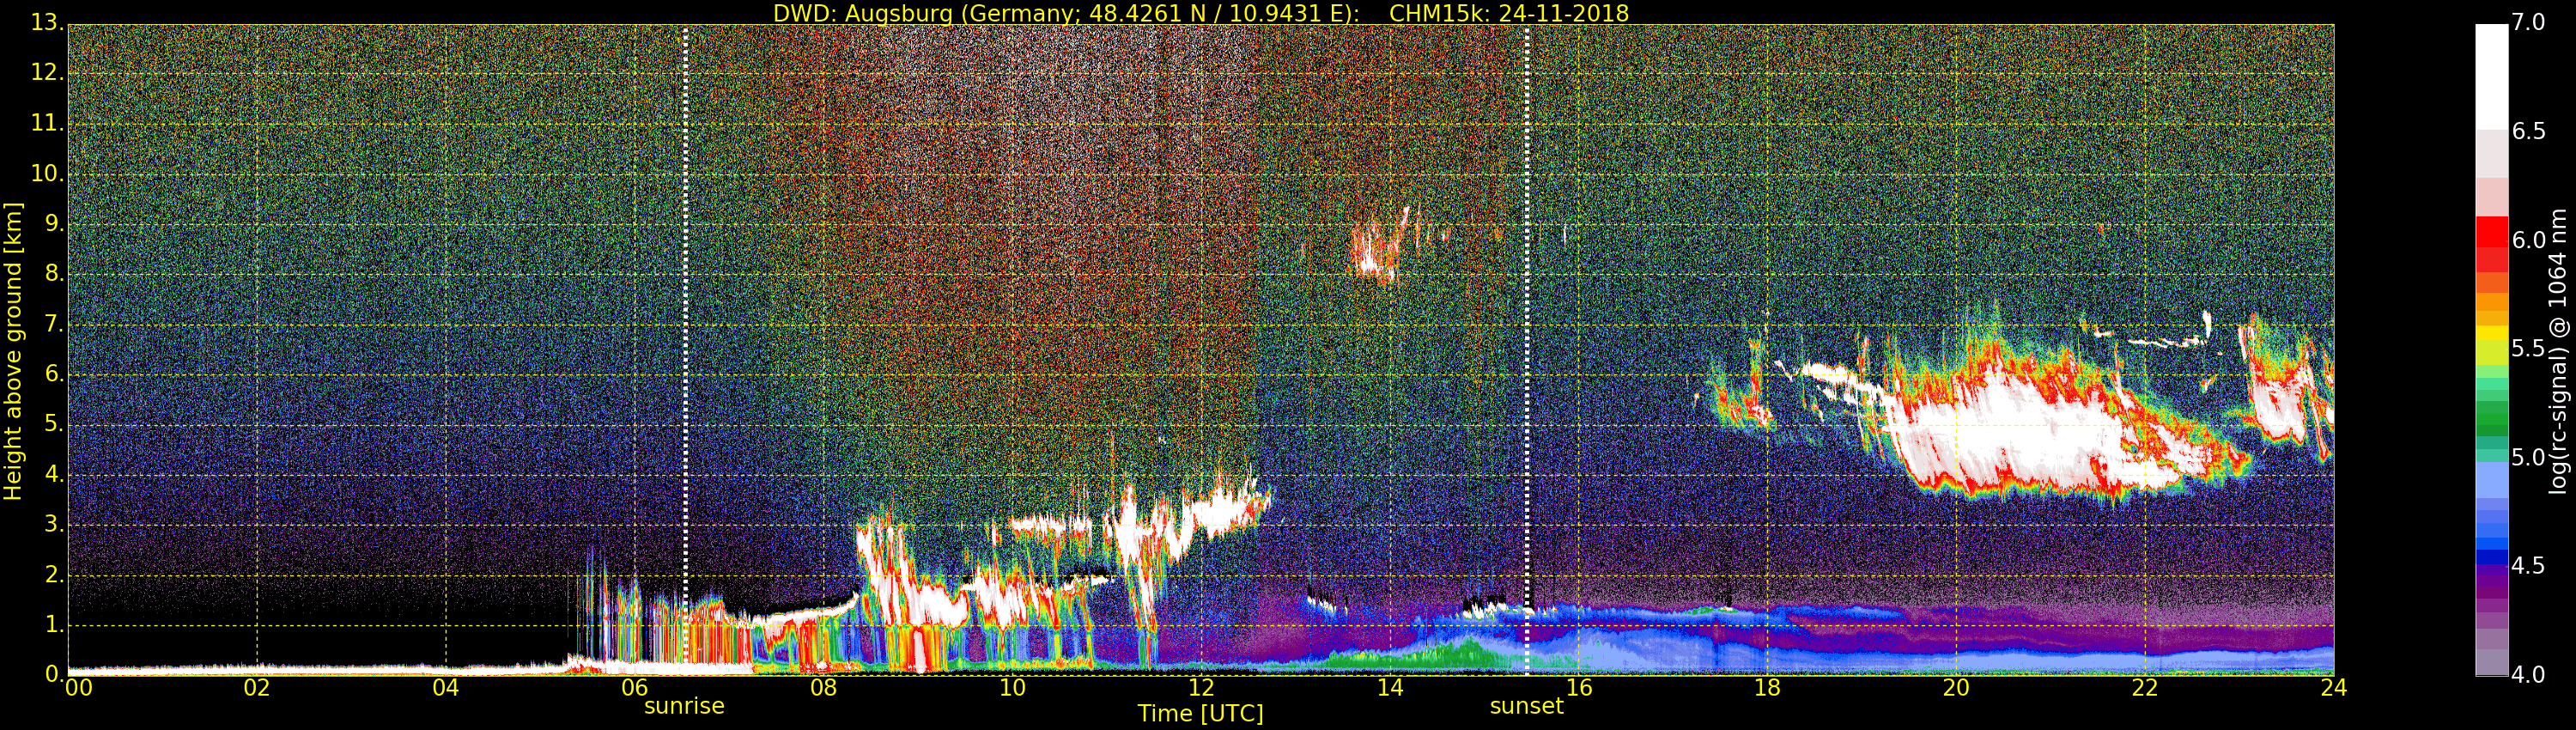
Task: Click the '2.' tick on the height axis
Action: [53, 574]
